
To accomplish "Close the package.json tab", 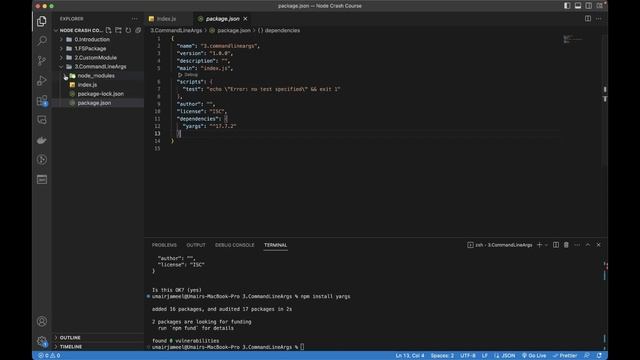I will [x=245, y=19].
